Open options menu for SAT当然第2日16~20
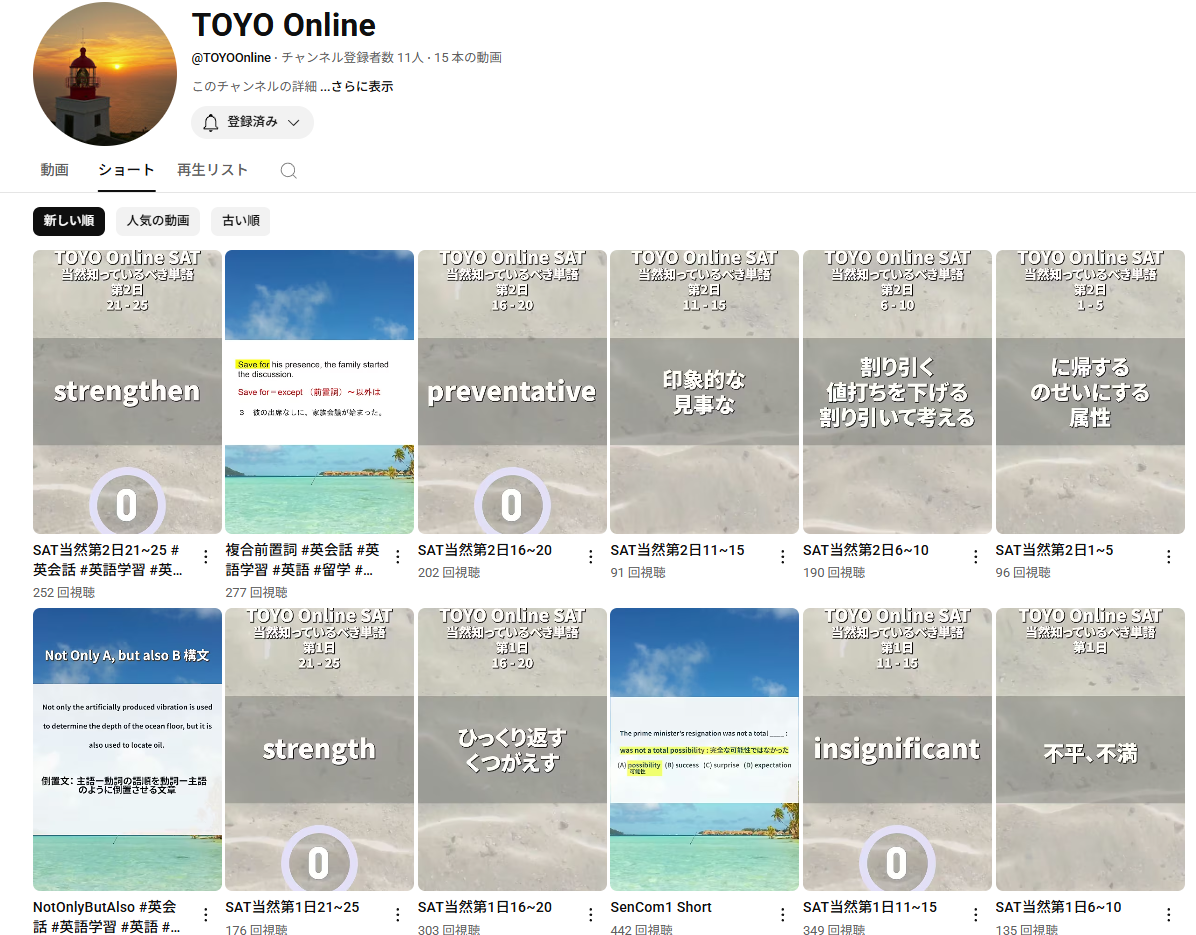 (591, 557)
